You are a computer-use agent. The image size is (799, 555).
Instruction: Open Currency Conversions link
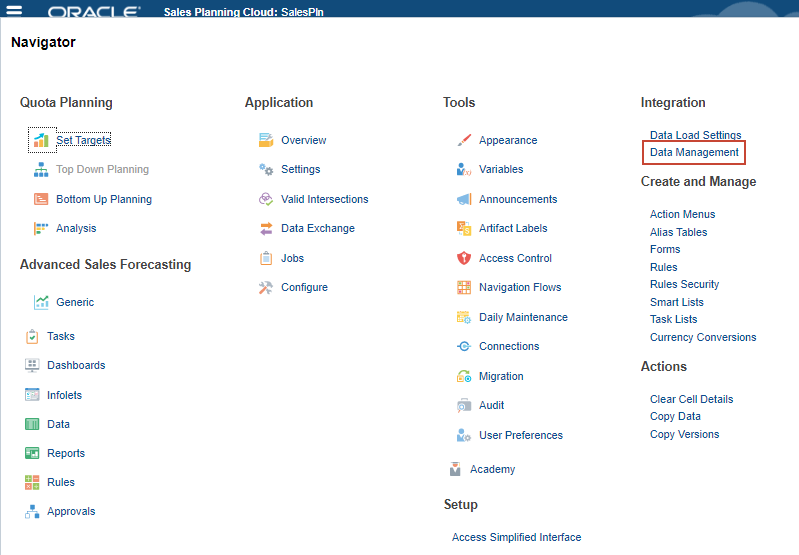click(703, 337)
